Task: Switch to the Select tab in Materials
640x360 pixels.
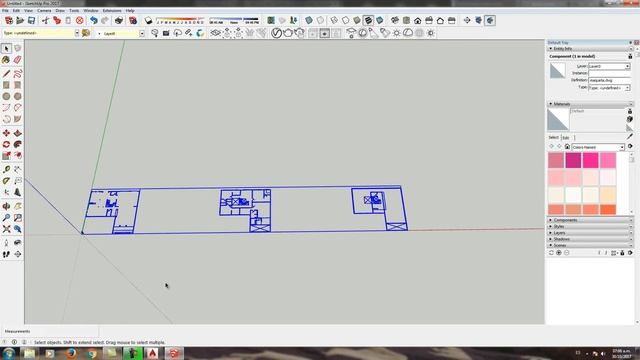Action: (553, 138)
